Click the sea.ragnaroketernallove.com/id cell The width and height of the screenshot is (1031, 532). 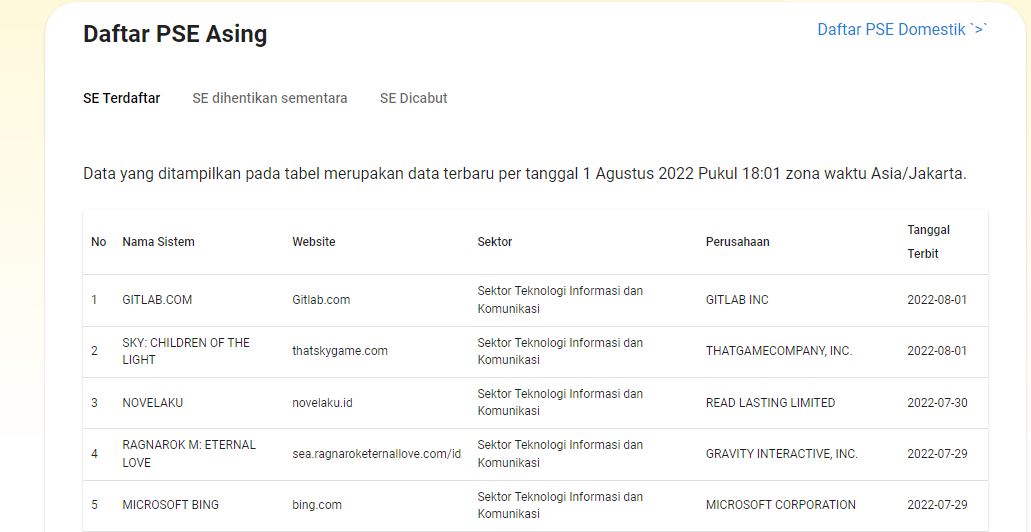(377, 454)
